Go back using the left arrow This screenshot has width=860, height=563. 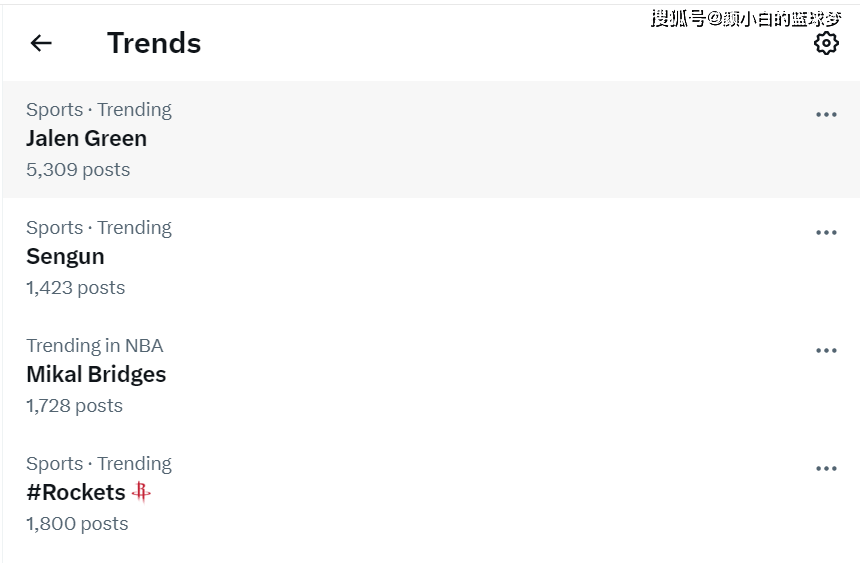point(41,43)
